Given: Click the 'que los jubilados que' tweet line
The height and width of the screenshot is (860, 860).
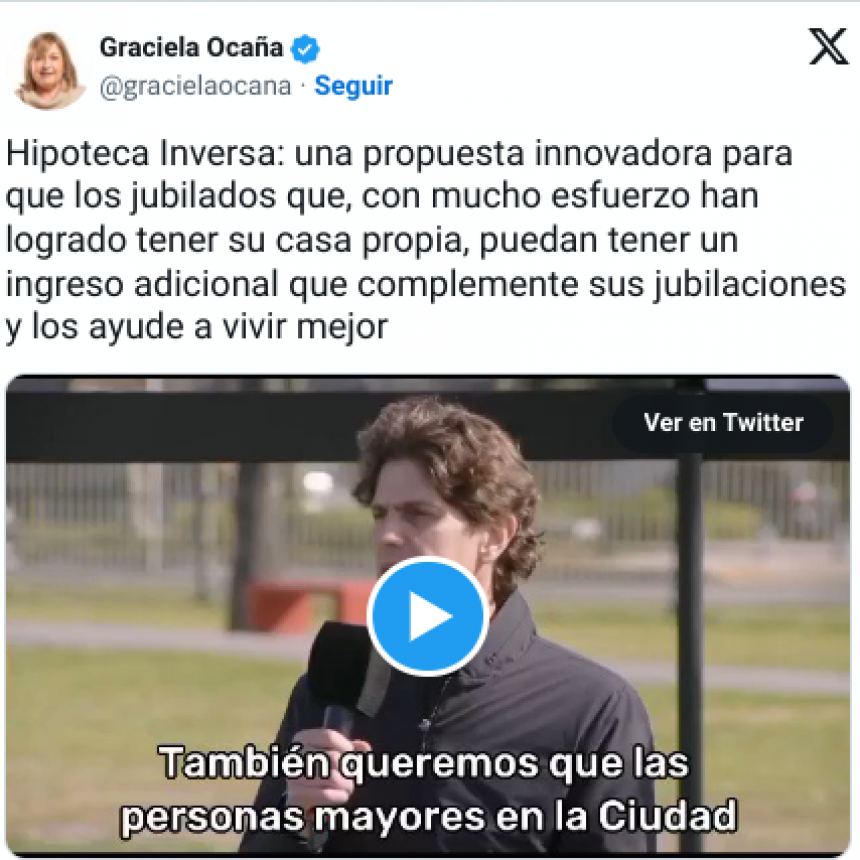Looking at the screenshot, I should click(x=178, y=197).
